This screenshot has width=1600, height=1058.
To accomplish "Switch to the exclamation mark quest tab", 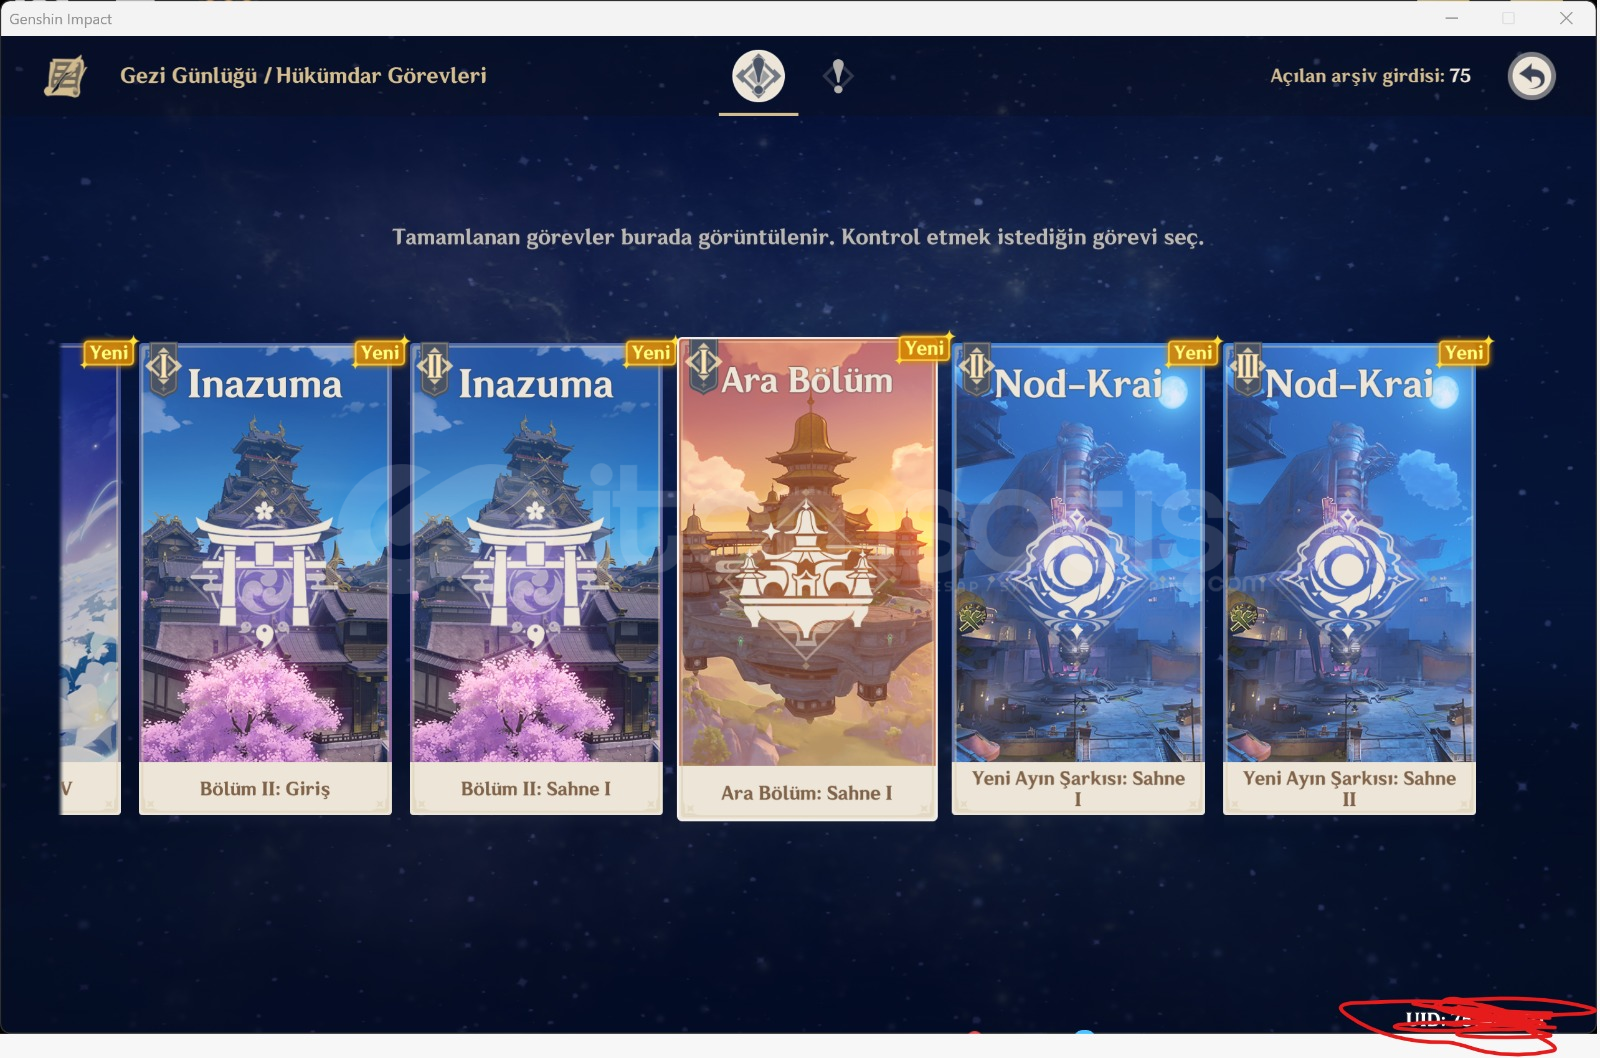I will 838,76.
